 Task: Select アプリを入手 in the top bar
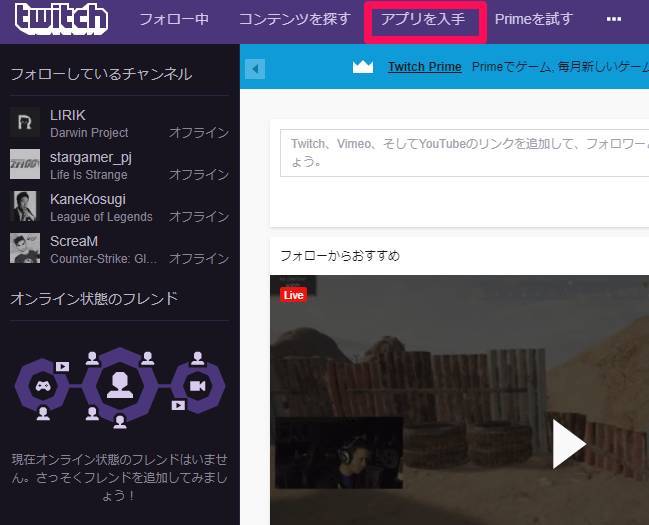coord(423,19)
